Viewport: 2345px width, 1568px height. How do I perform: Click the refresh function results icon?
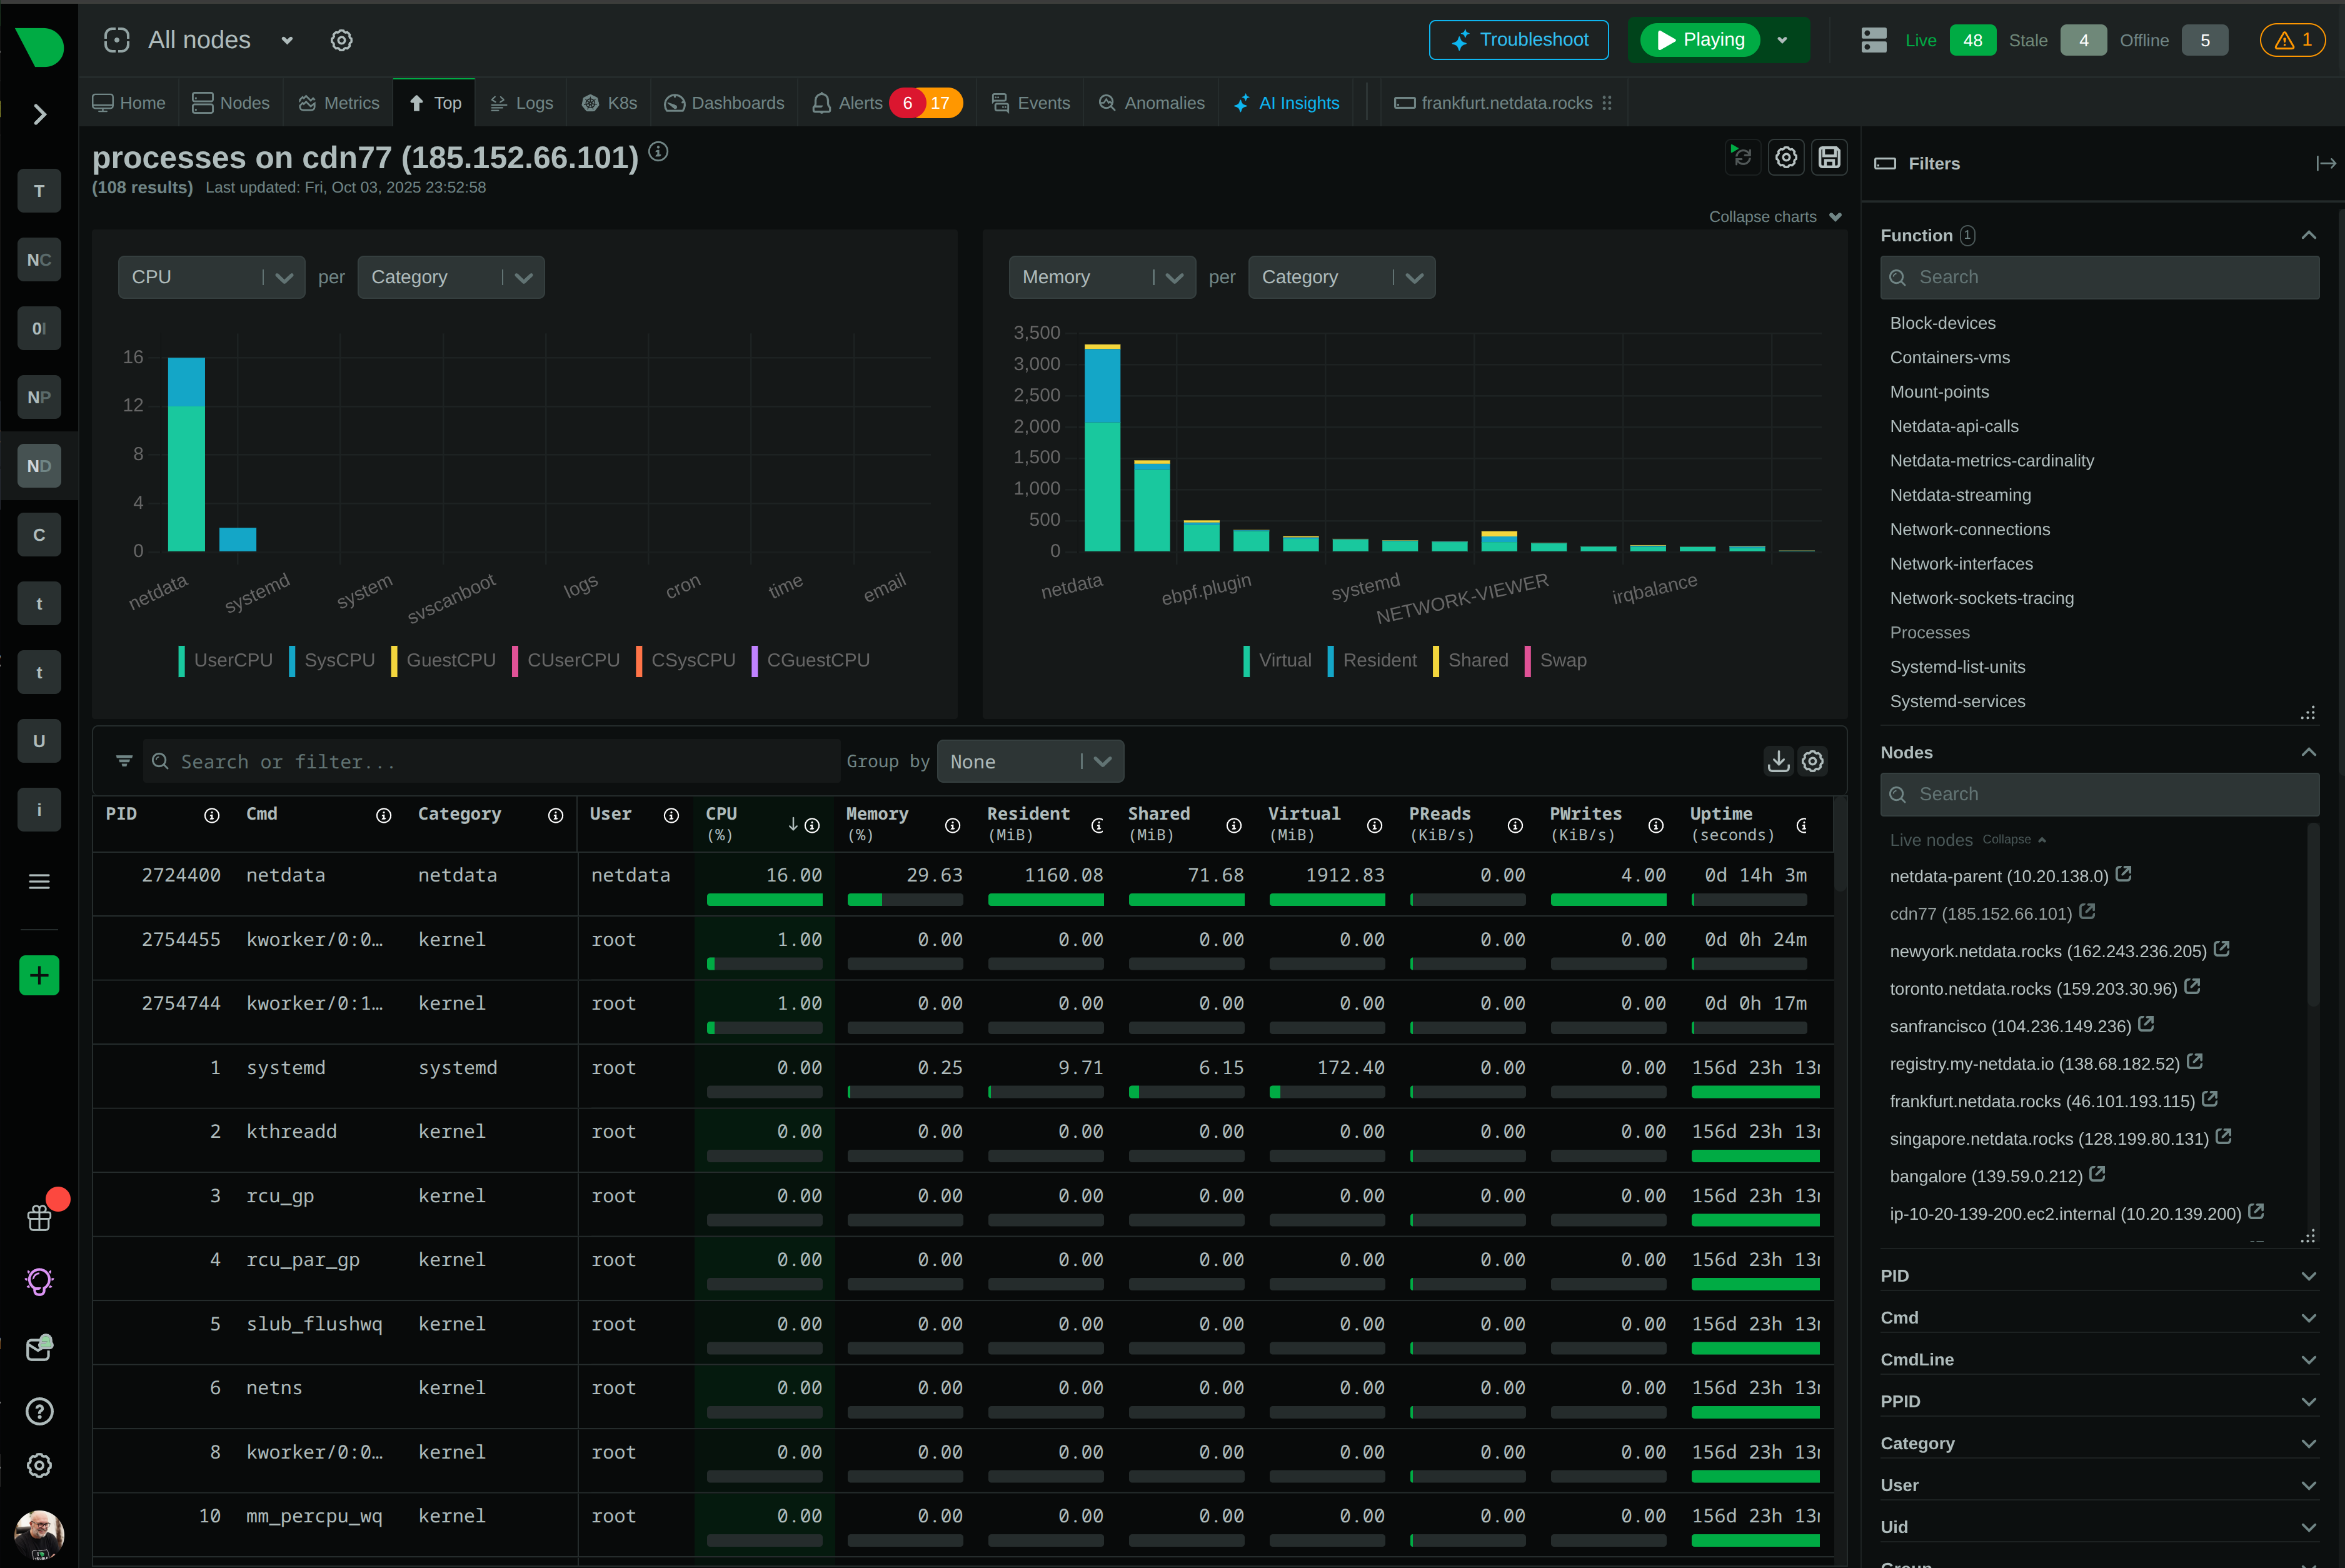(1742, 157)
